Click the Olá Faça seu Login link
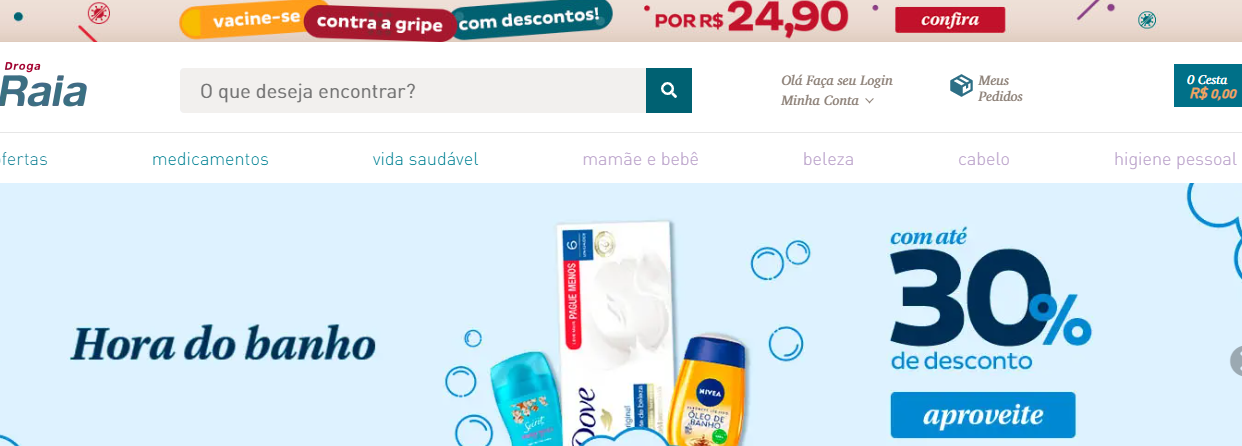1242x446 pixels. coord(837,80)
